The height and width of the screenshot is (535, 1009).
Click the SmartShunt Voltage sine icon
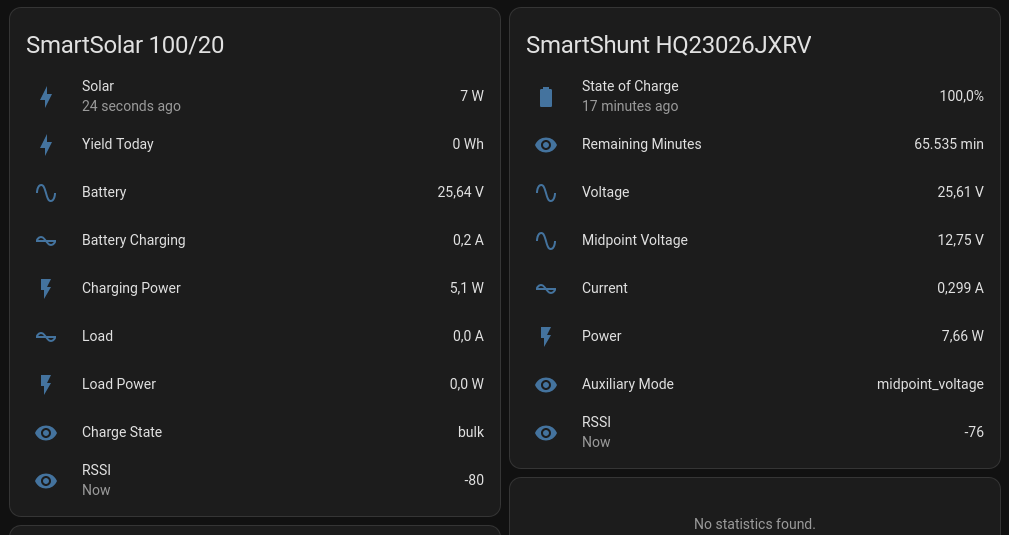tap(546, 192)
